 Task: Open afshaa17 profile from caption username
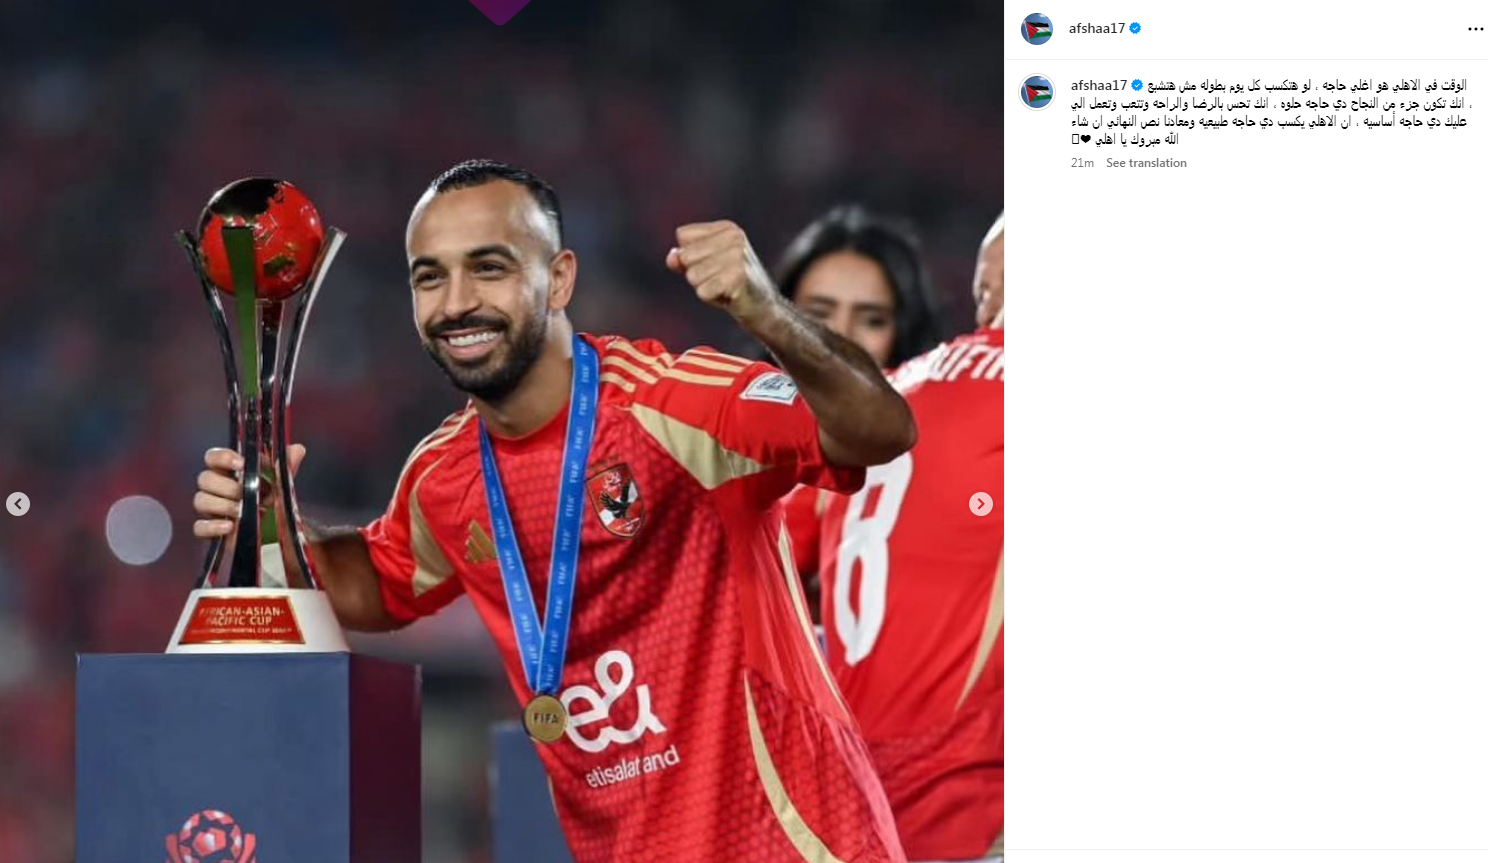point(1098,85)
